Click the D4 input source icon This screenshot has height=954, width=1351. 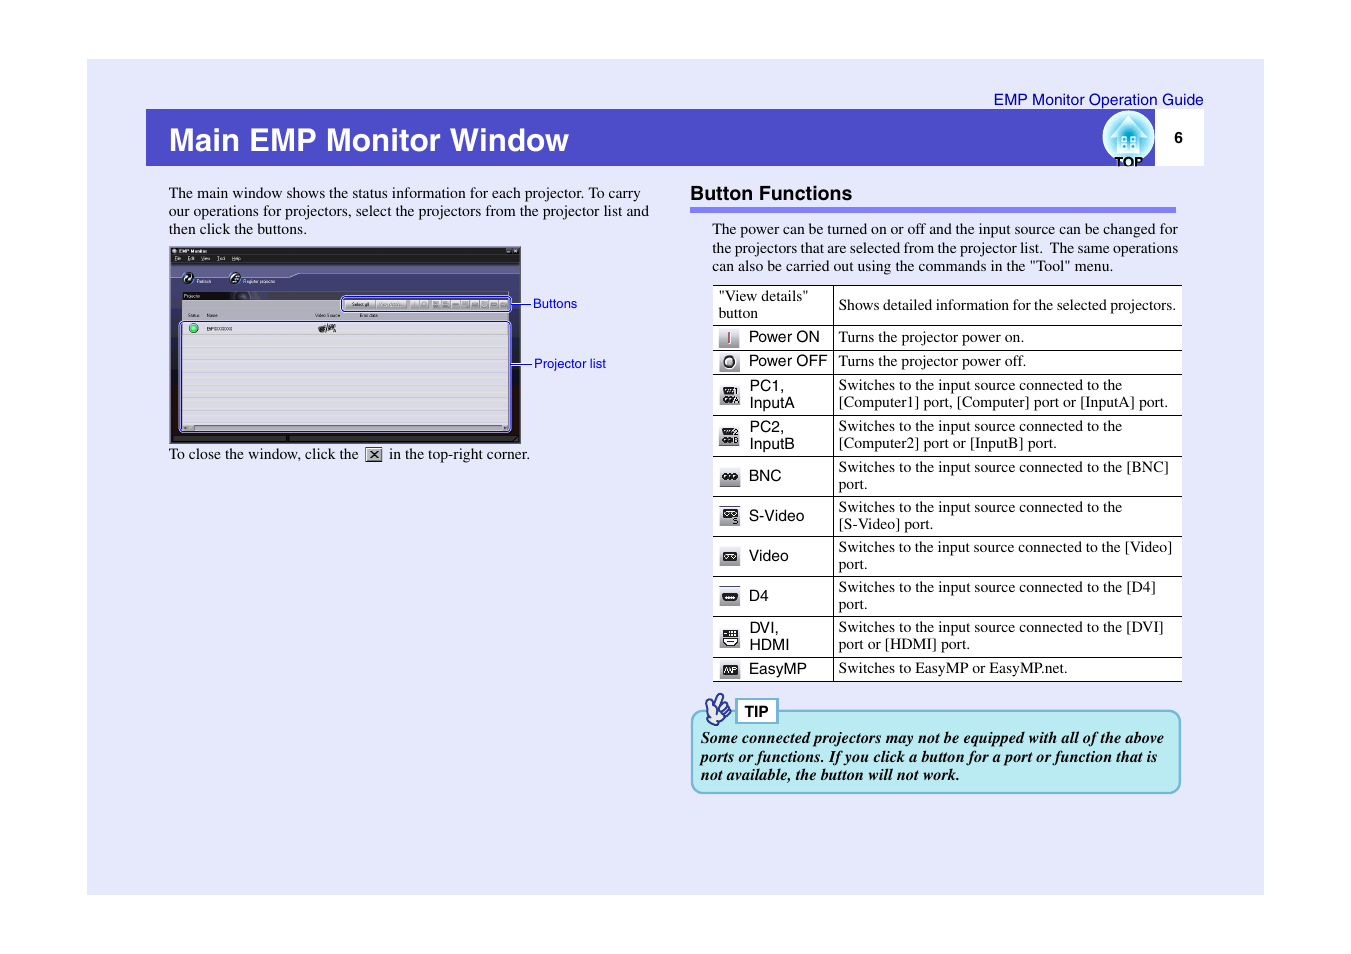pyautogui.click(x=730, y=597)
